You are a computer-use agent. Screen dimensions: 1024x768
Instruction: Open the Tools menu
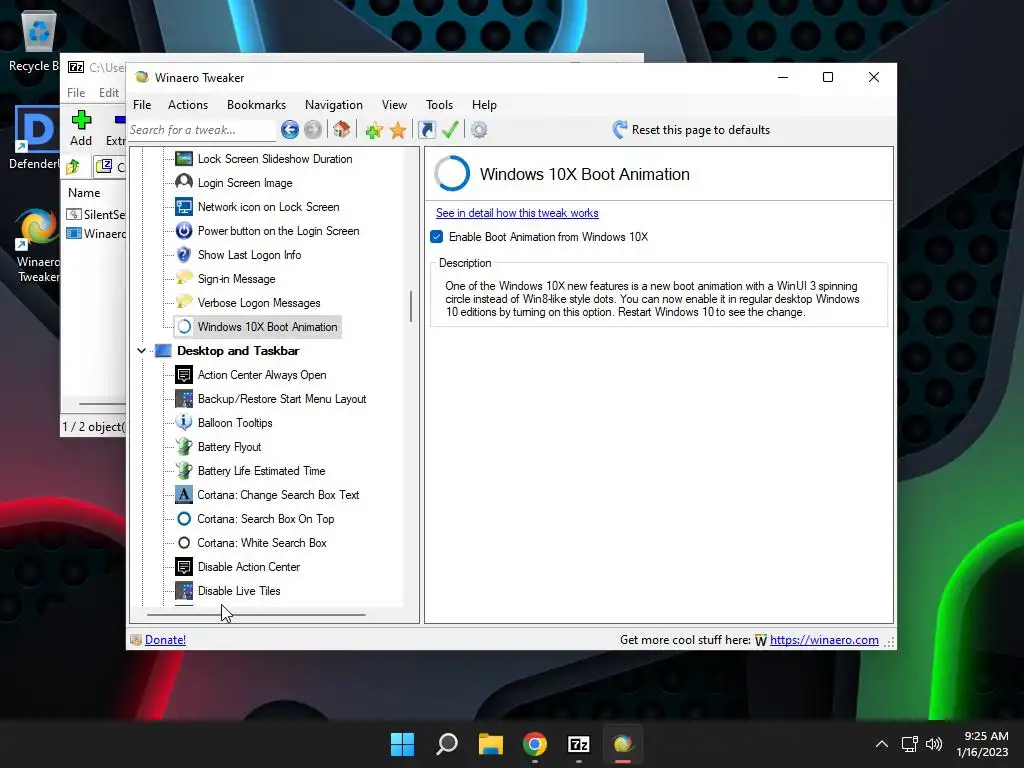[440, 105]
